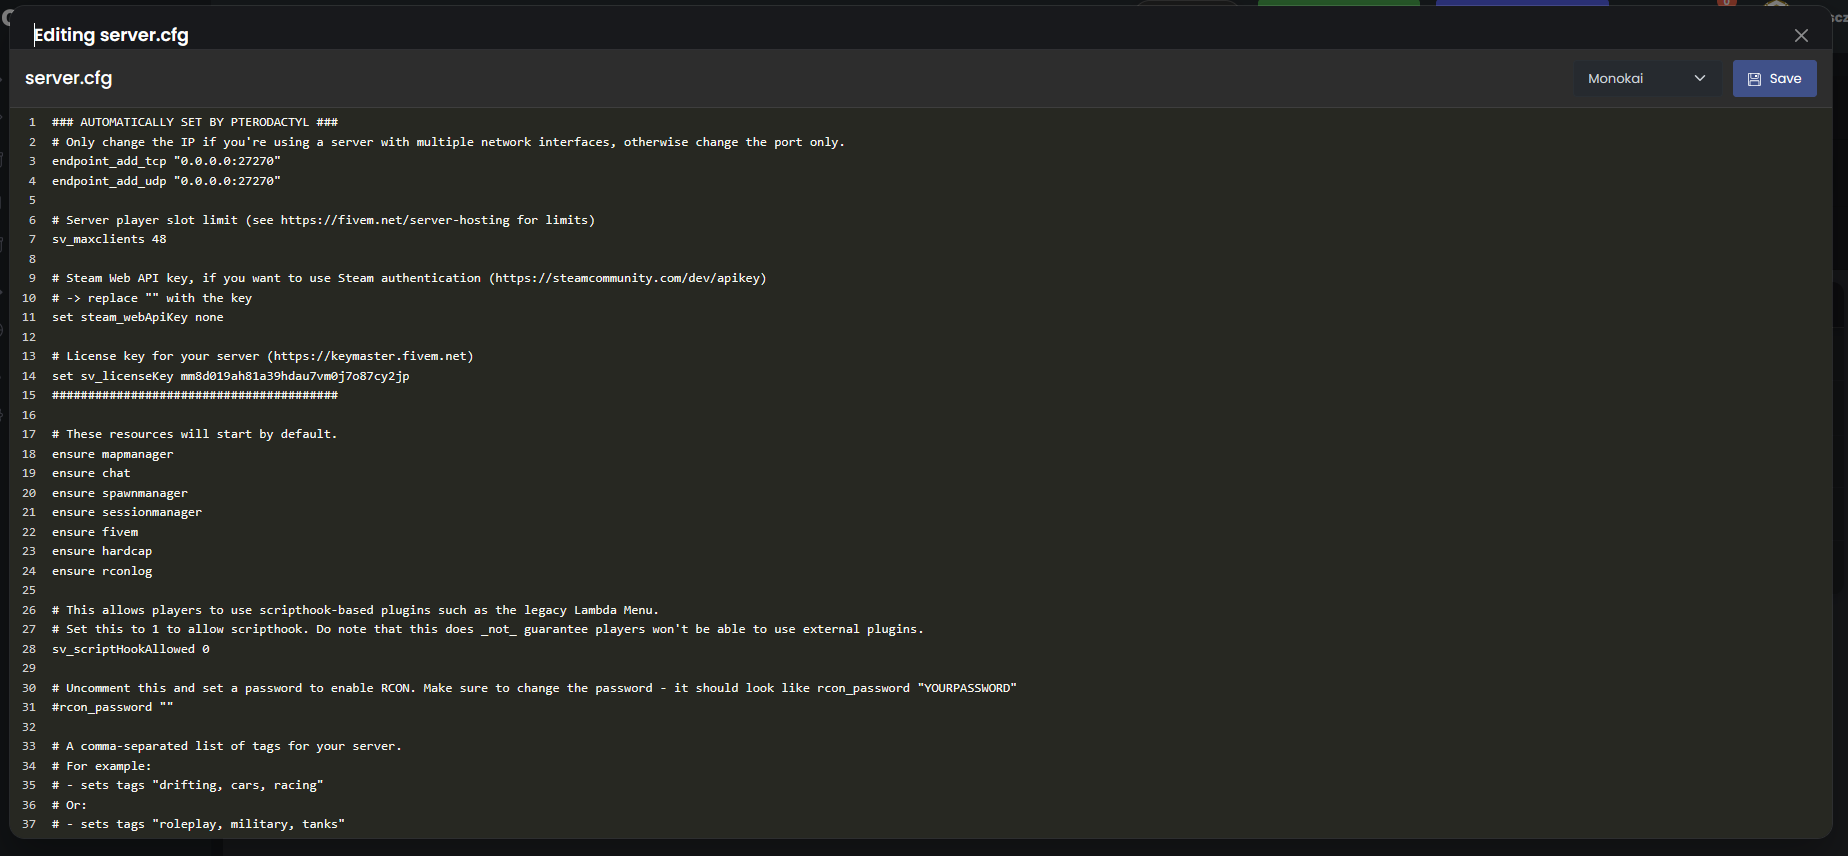Close the Editing server.cfg dialog
The height and width of the screenshot is (856, 1848).
(x=1801, y=36)
